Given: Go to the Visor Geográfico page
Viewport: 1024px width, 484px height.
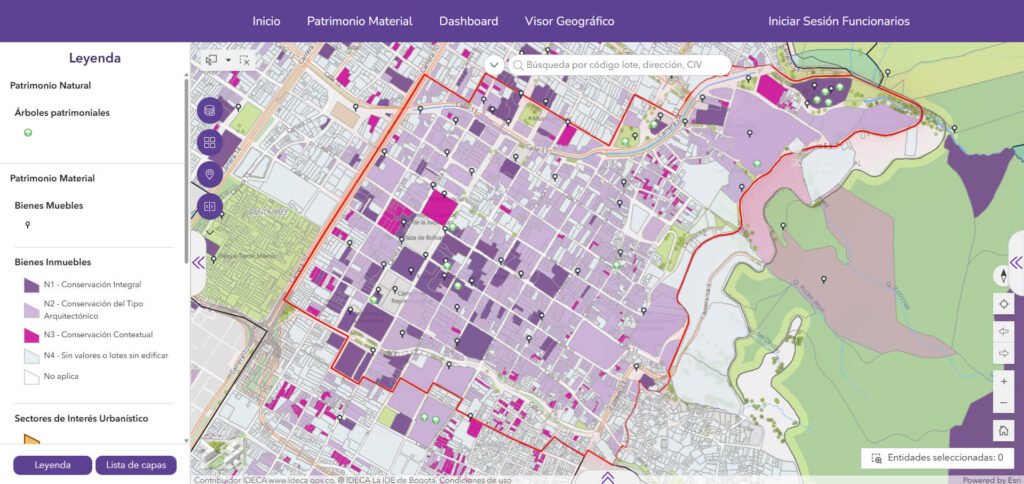Looking at the screenshot, I should 569,21.
